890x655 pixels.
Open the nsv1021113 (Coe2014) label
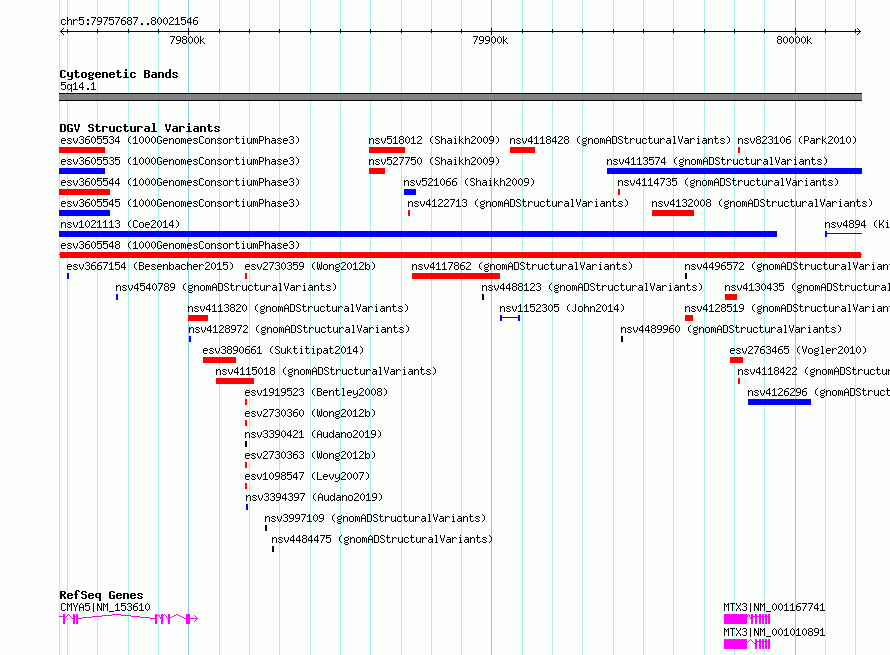pos(120,224)
